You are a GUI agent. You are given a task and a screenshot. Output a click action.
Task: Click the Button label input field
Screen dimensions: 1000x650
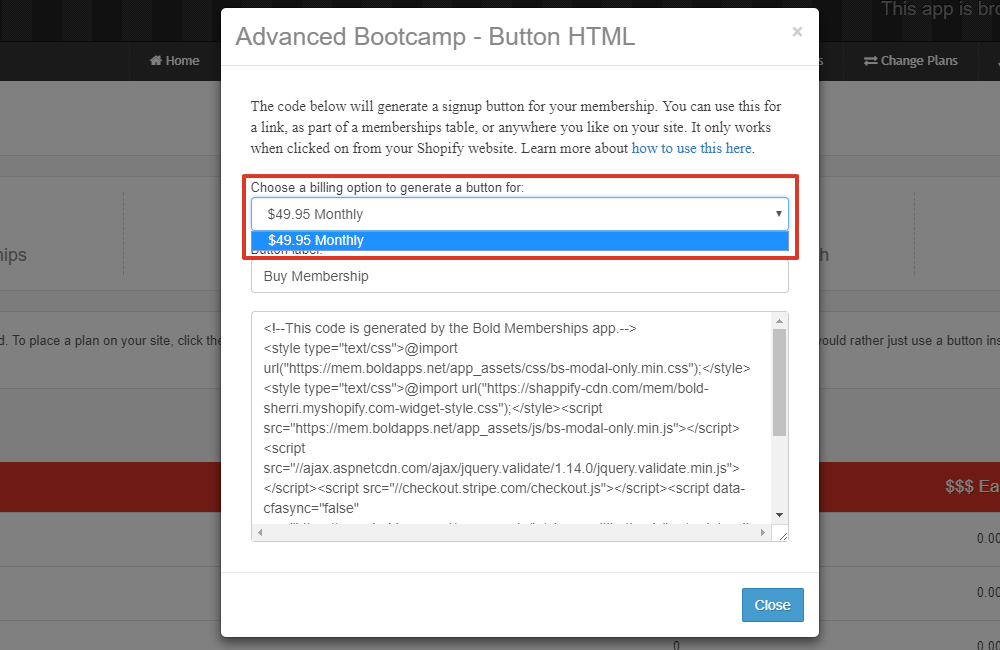520,276
